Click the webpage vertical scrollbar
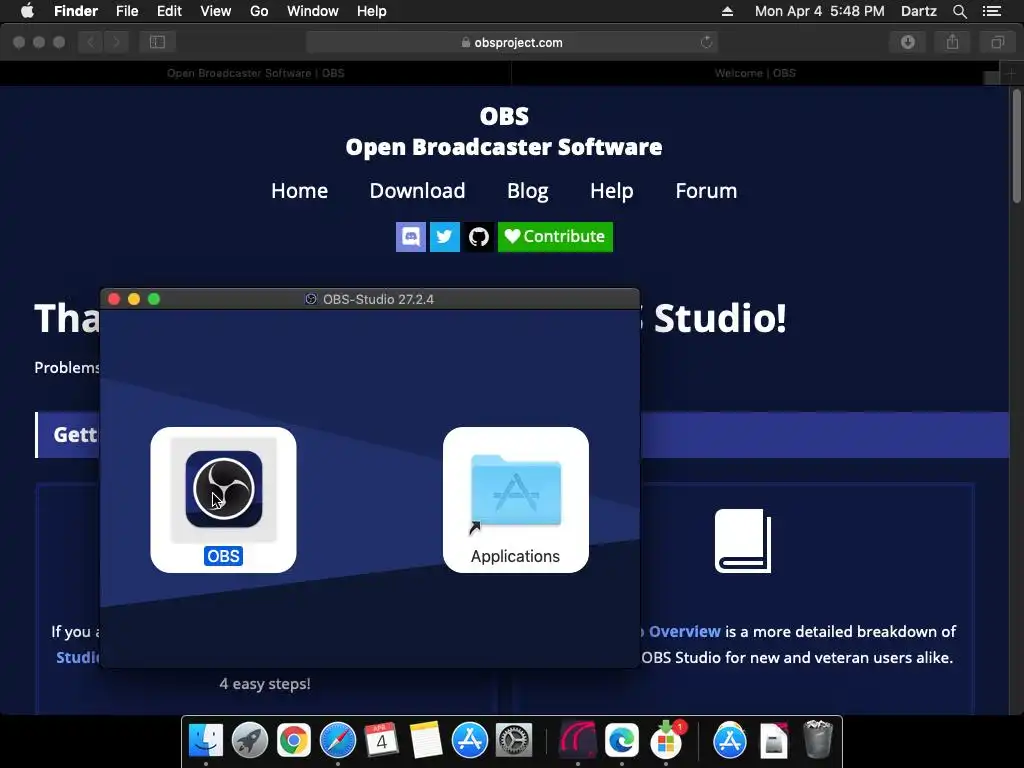The height and width of the screenshot is (768, 1024). (1017, 146)
